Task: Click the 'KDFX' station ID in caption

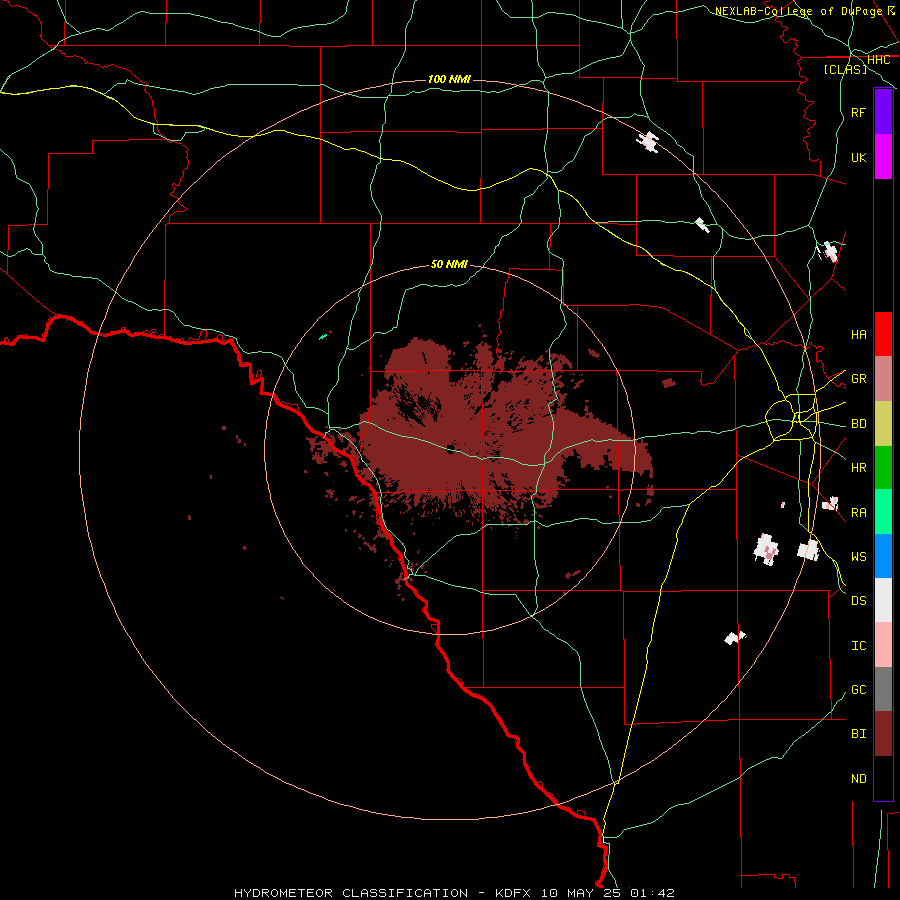Action: (513, 893)
